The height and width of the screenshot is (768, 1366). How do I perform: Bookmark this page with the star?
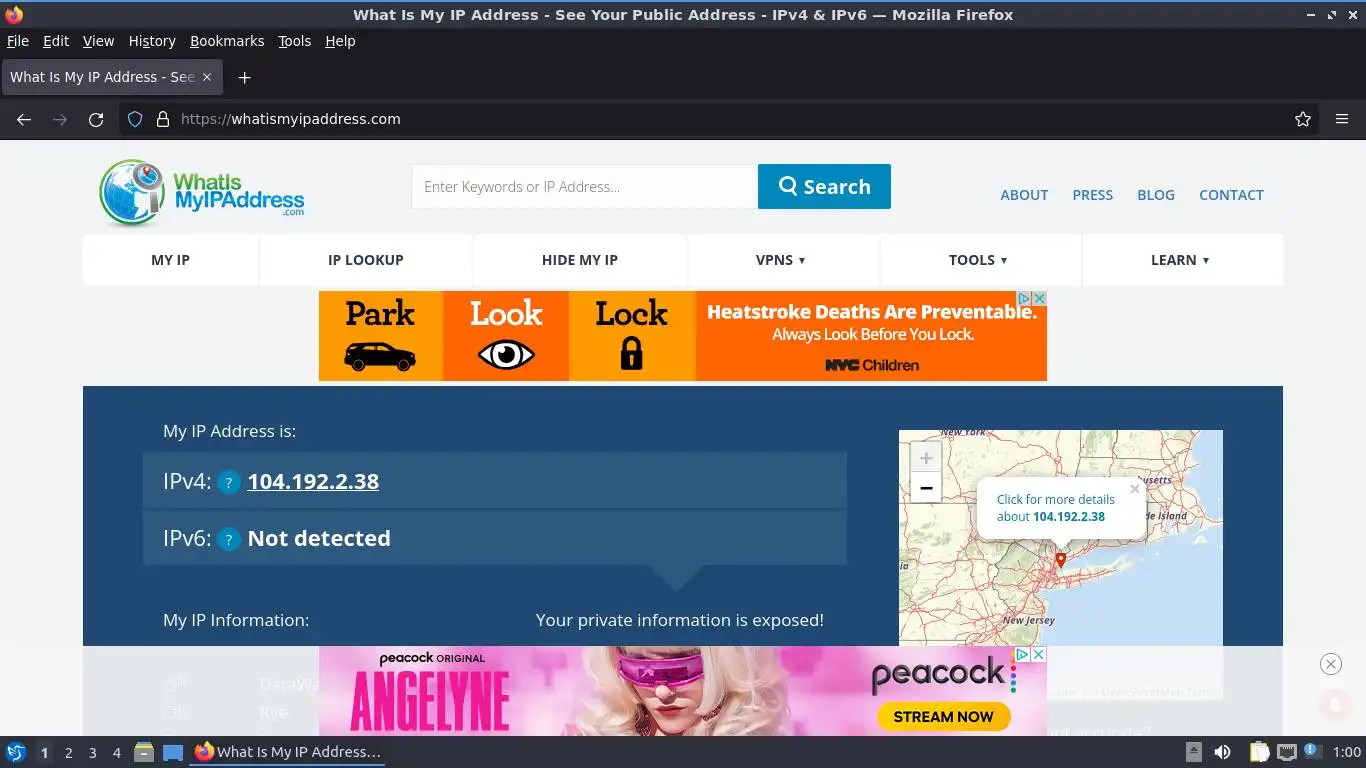pyautogui.click(x=1303, y=119)
